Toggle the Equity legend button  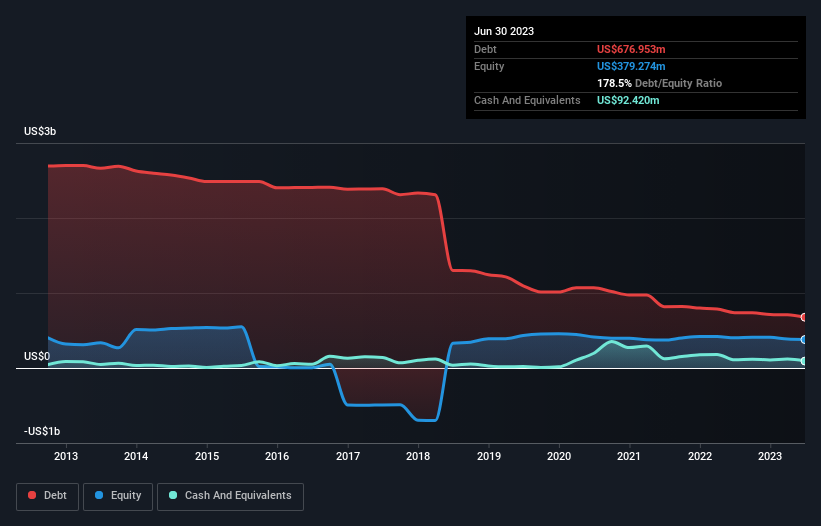(118, 496)
